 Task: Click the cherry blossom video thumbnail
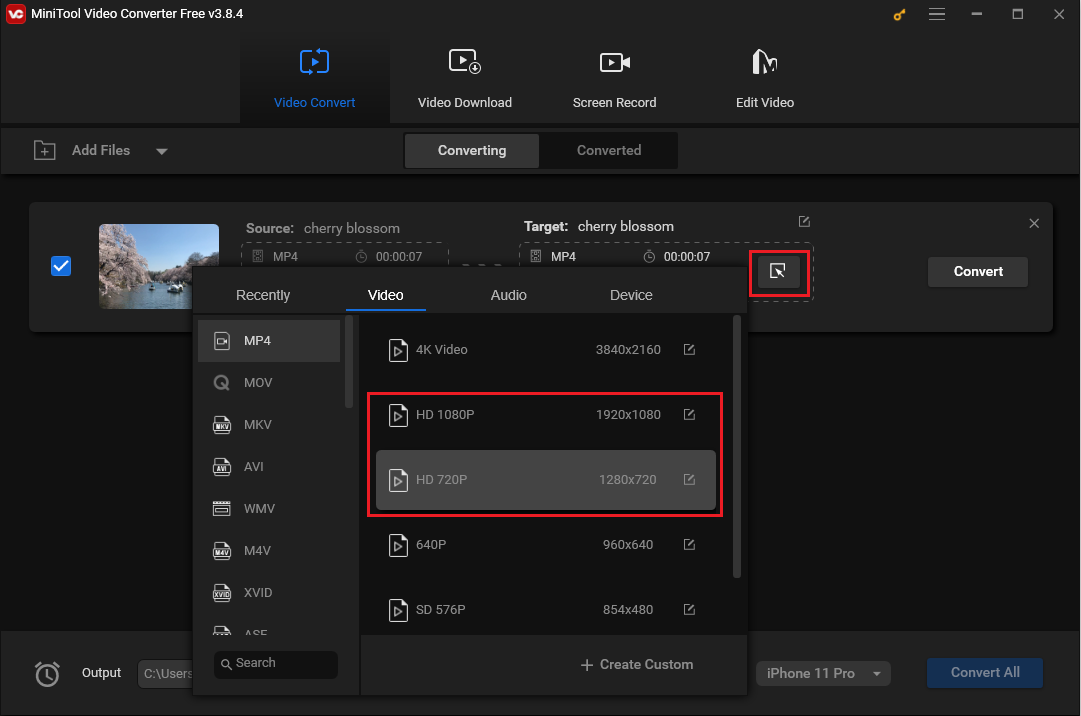[x=159, y=266]
